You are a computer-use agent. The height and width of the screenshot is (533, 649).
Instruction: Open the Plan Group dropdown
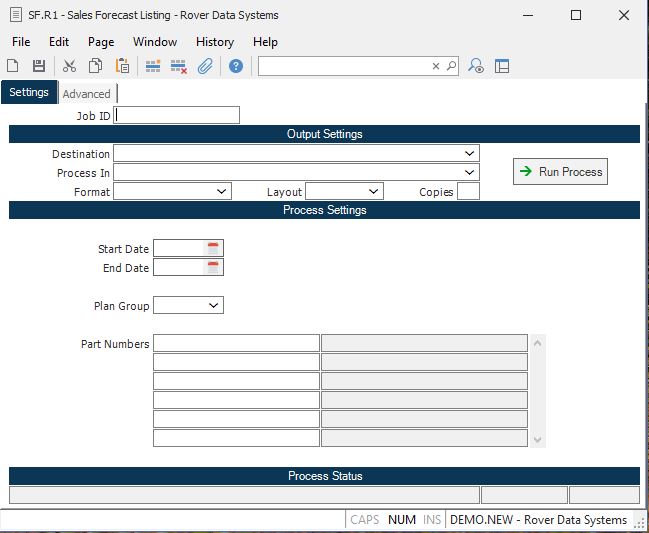(214, 305)
